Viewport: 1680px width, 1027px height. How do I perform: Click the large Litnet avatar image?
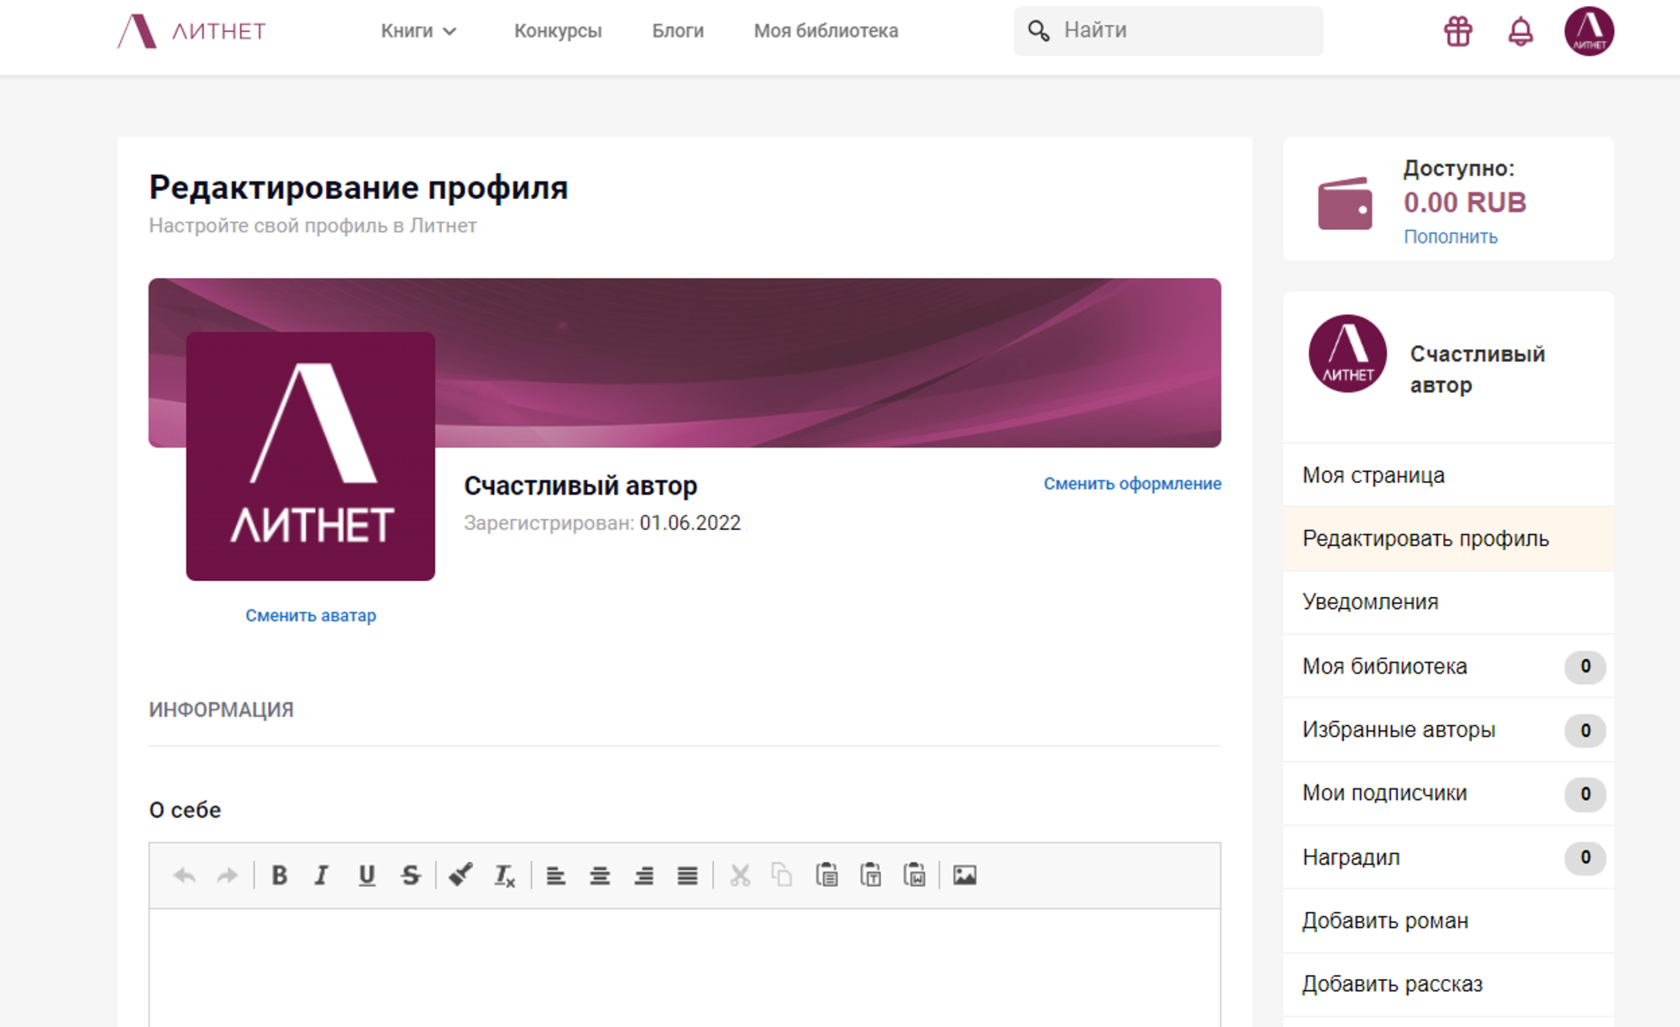click(310, 456)
